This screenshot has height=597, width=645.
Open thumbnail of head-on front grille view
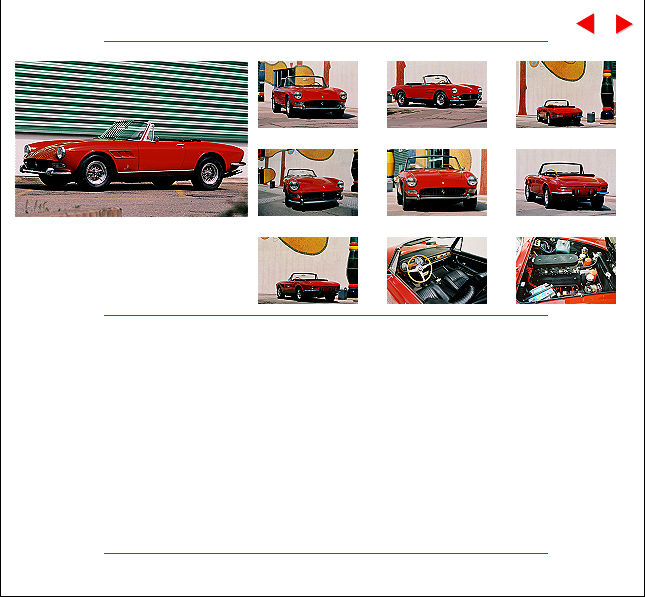437,182
